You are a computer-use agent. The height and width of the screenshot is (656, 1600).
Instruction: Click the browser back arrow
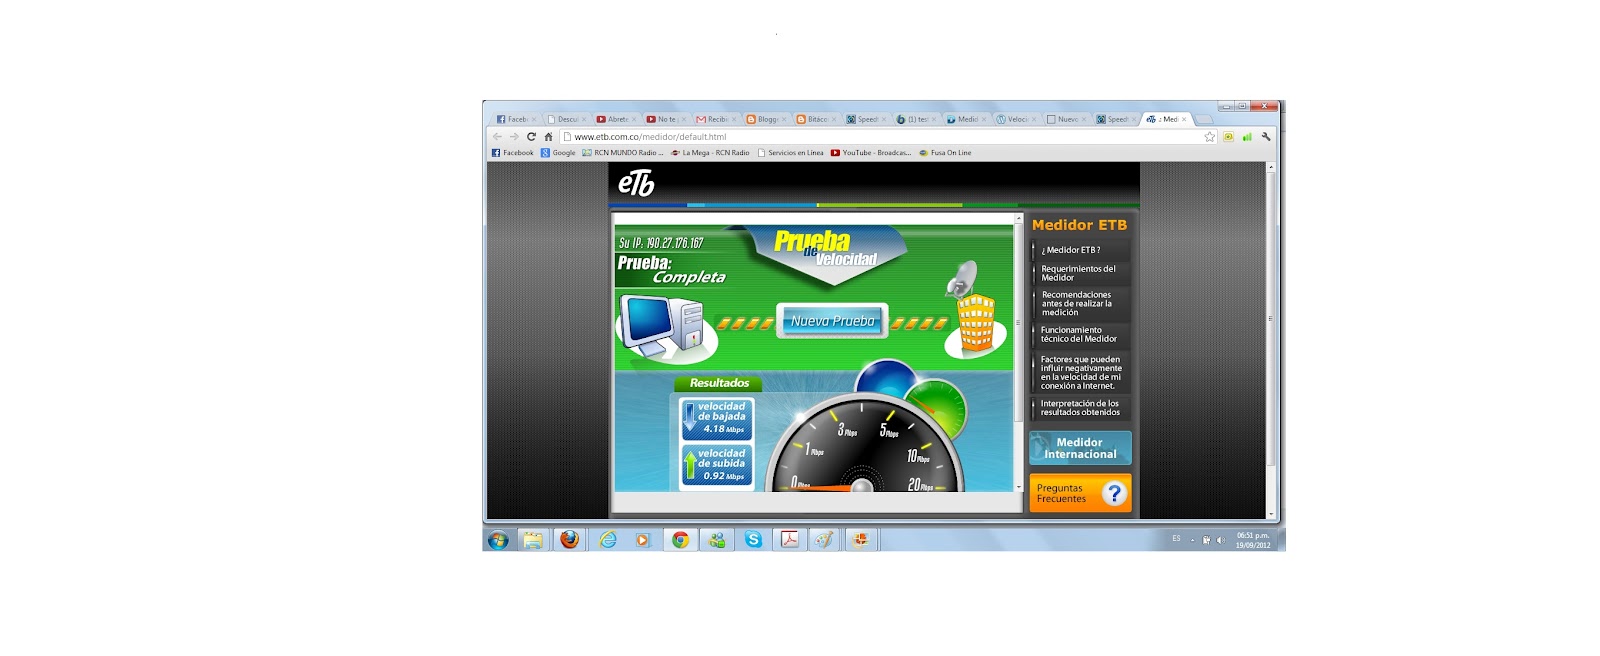[x=497, y=137]
